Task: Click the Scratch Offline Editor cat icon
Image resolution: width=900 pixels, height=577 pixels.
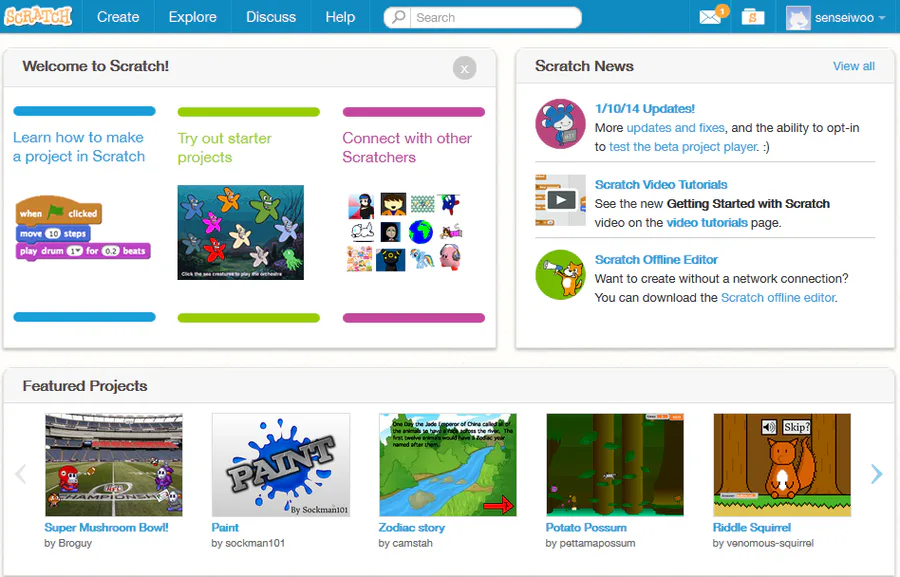Action: coord(560,275)
